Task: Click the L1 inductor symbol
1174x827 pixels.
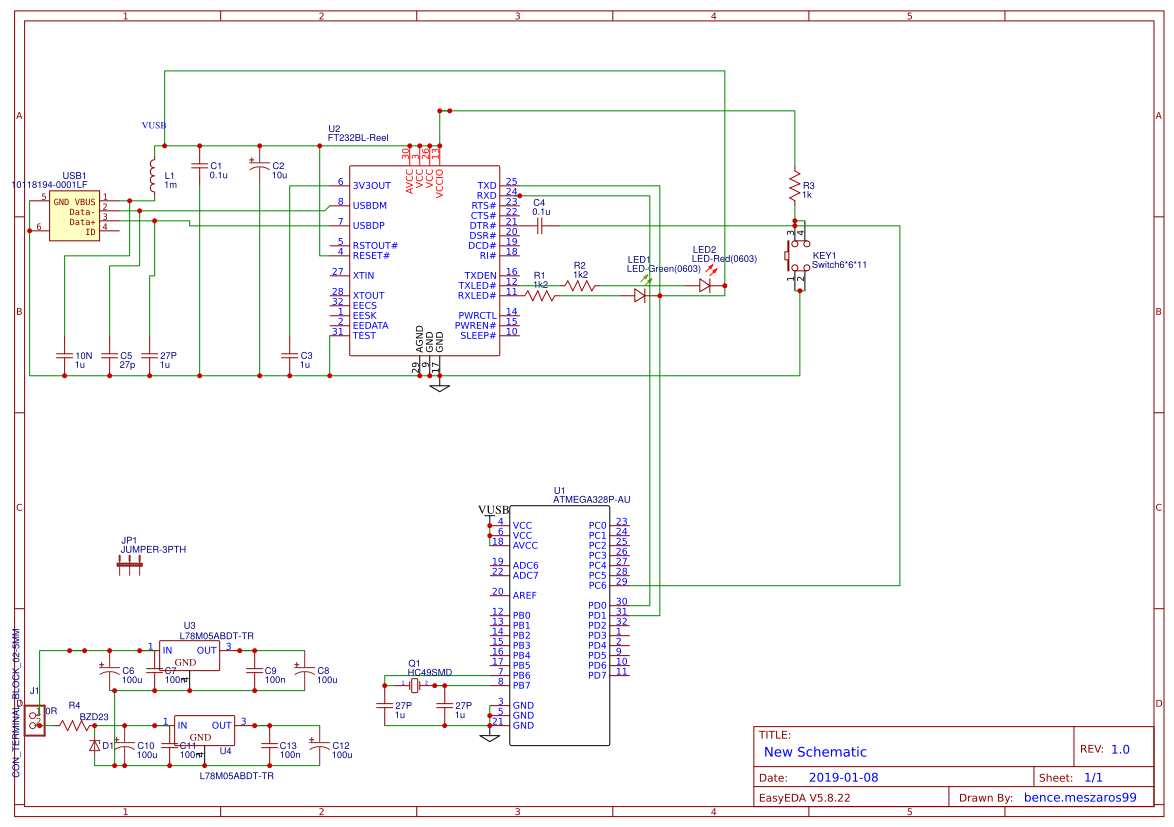Action: click(x=153, y=176)
